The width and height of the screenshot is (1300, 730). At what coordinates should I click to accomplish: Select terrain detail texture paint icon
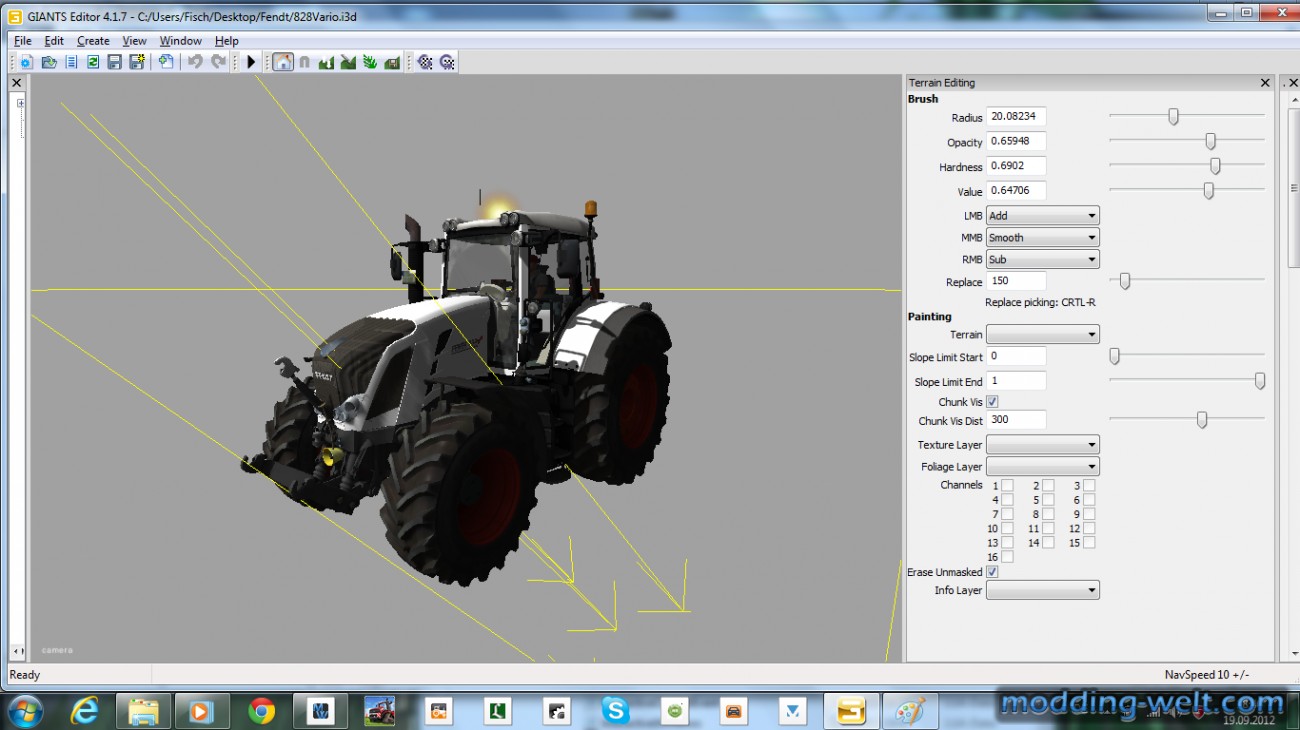tap(348, 62)
